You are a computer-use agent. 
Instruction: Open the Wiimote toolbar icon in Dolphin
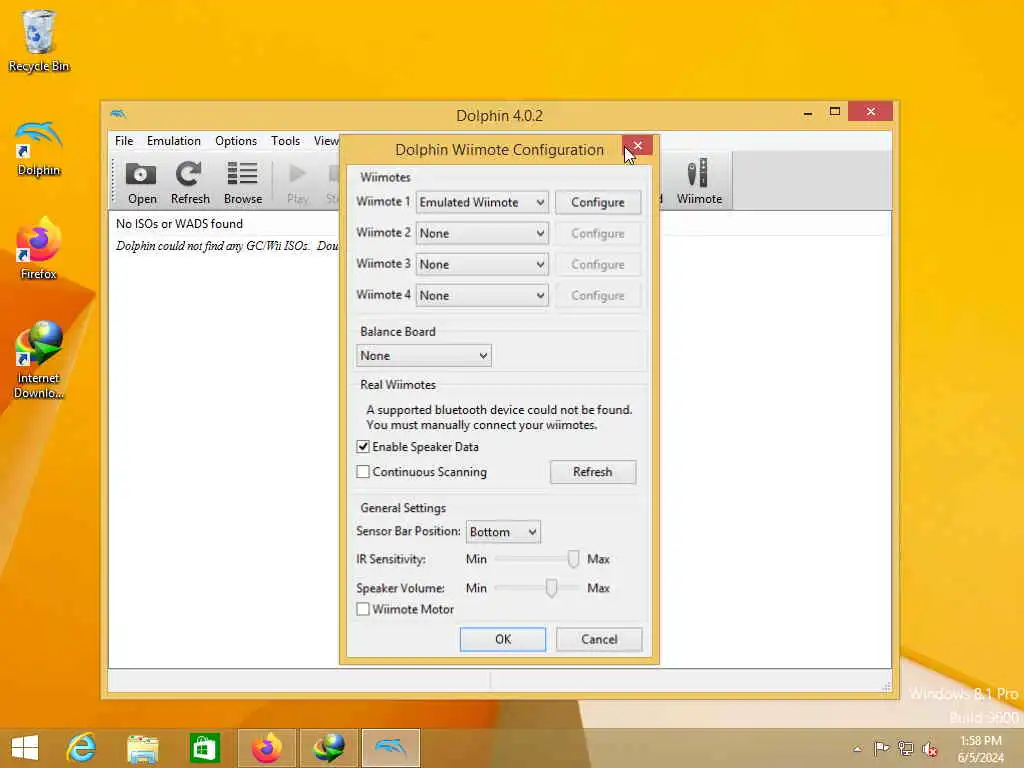pyautogui.click(x=698, y=180)
